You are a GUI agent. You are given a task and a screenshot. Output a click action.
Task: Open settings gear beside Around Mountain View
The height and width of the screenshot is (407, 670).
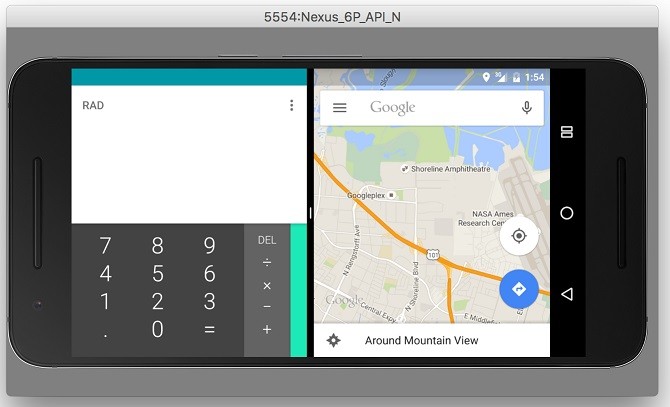[333, 340]
